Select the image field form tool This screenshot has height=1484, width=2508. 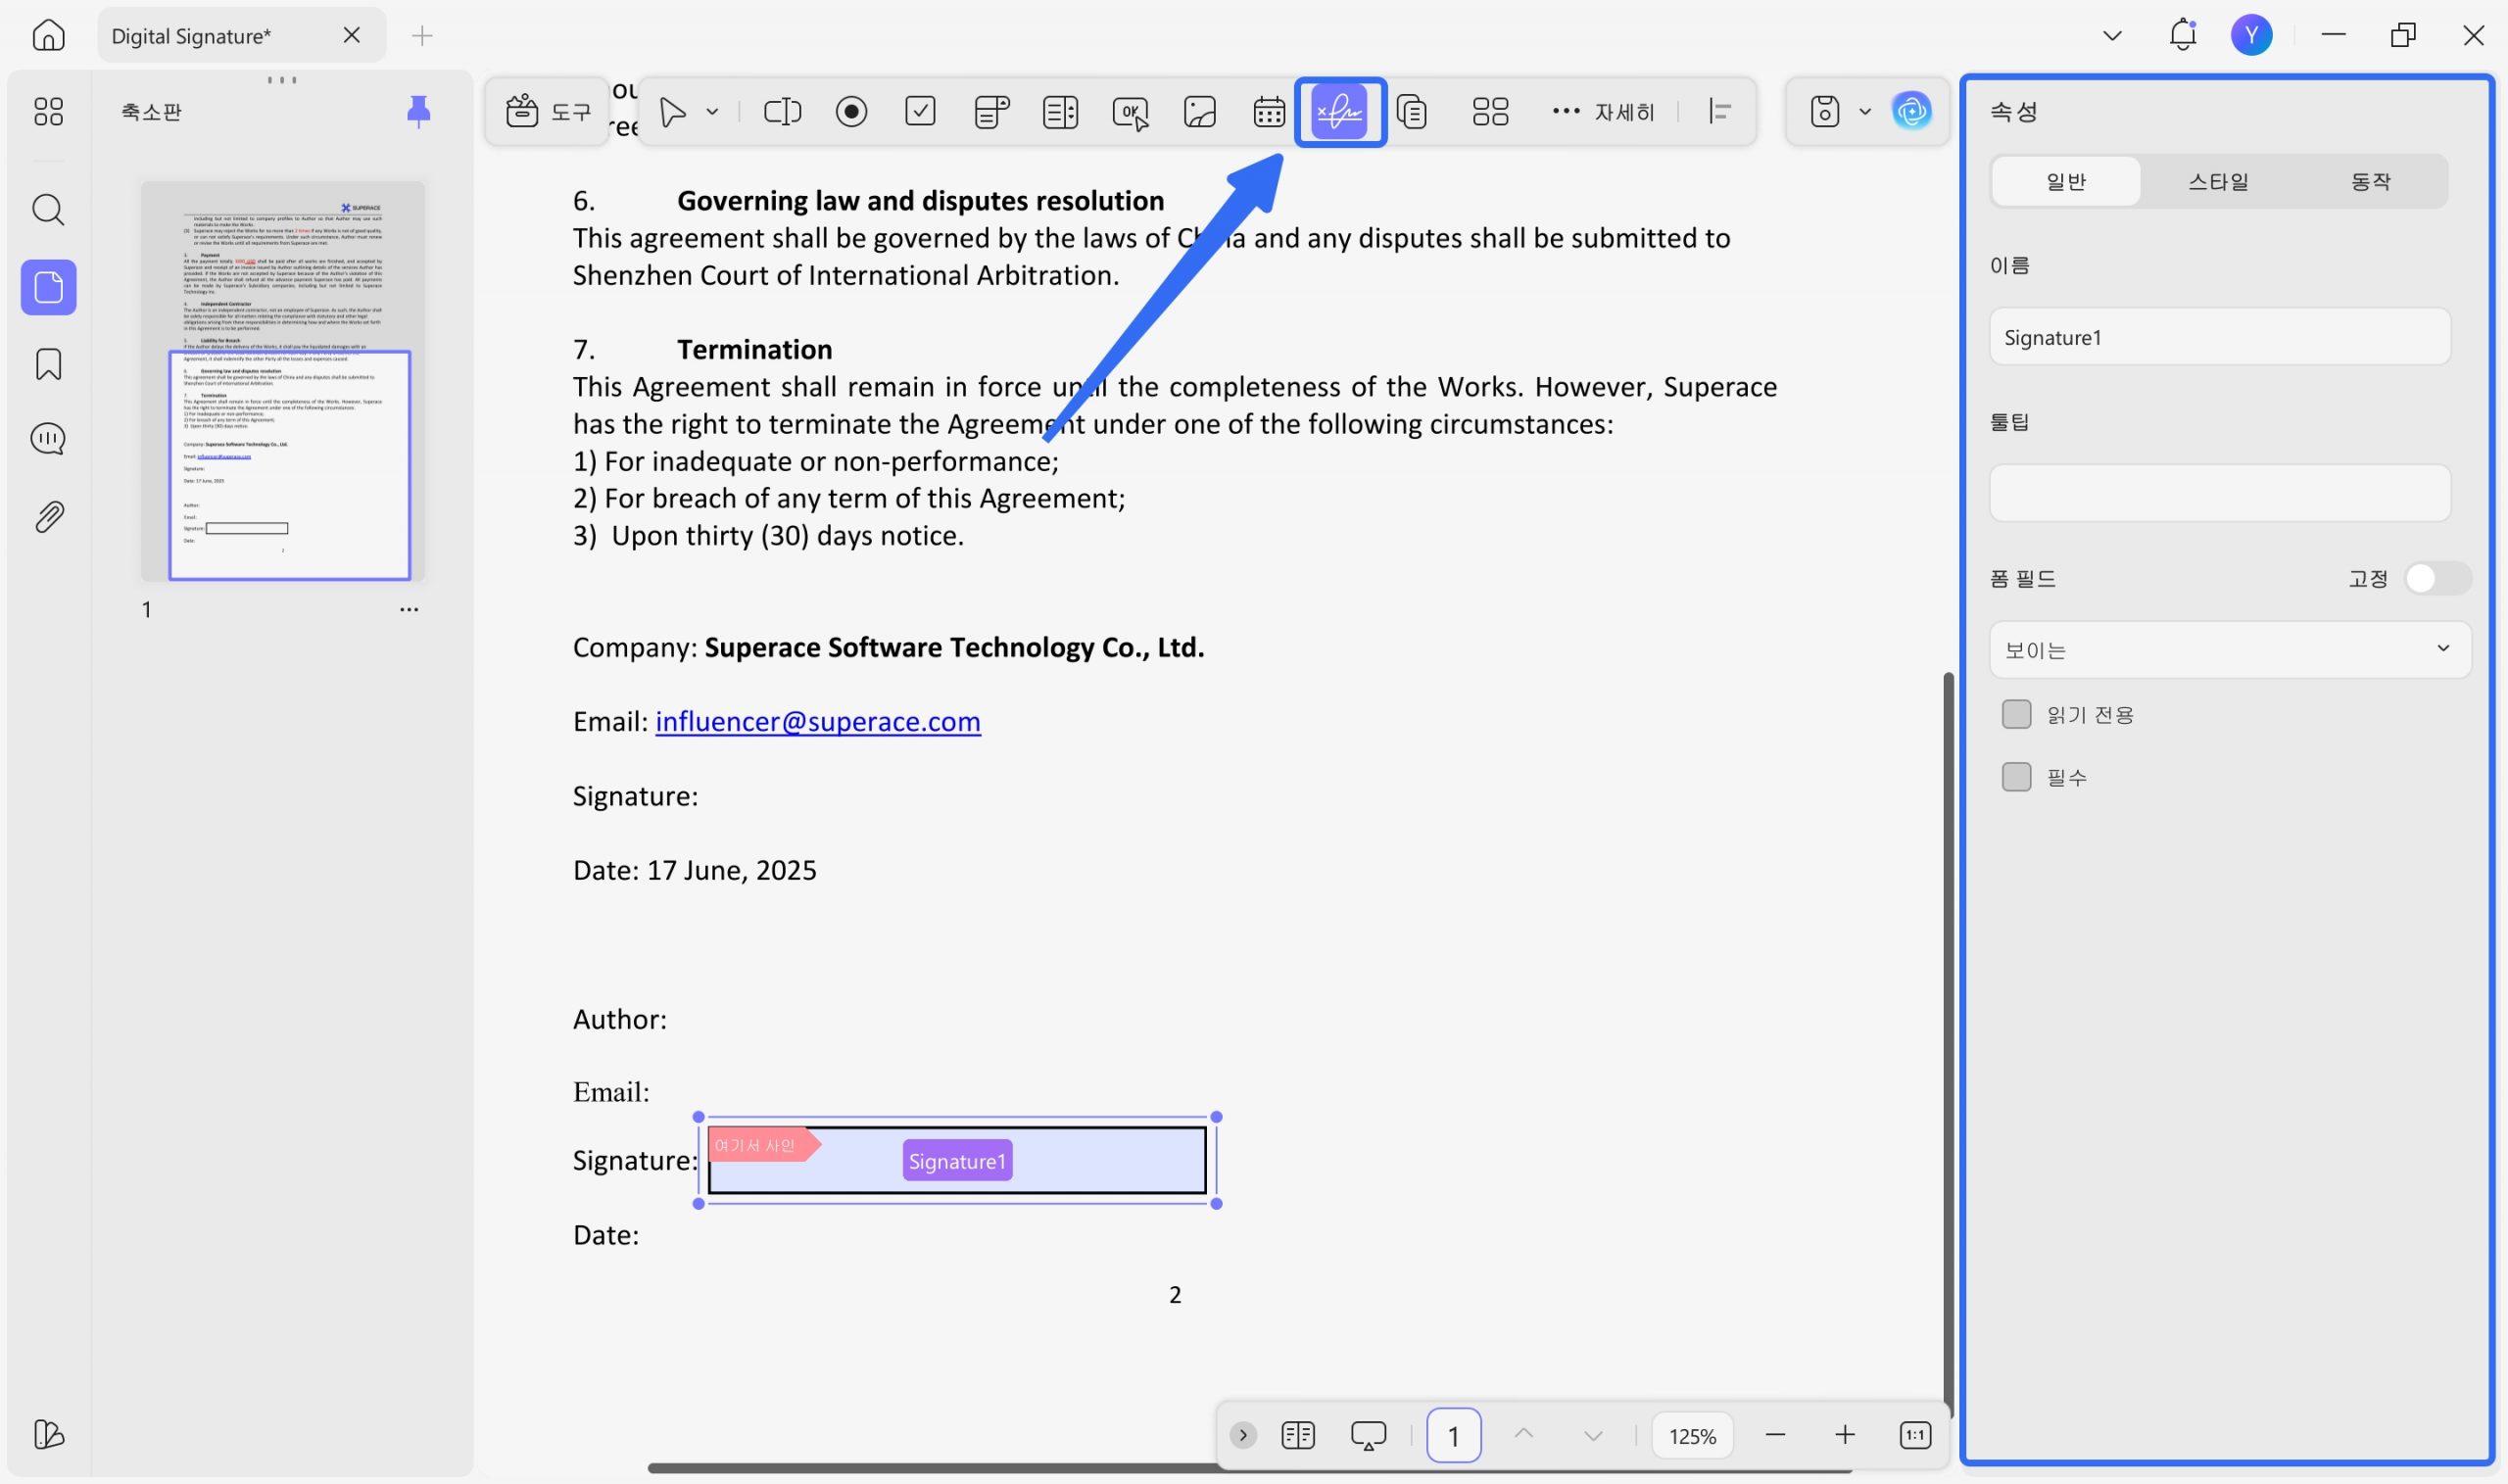(1200, 111)
